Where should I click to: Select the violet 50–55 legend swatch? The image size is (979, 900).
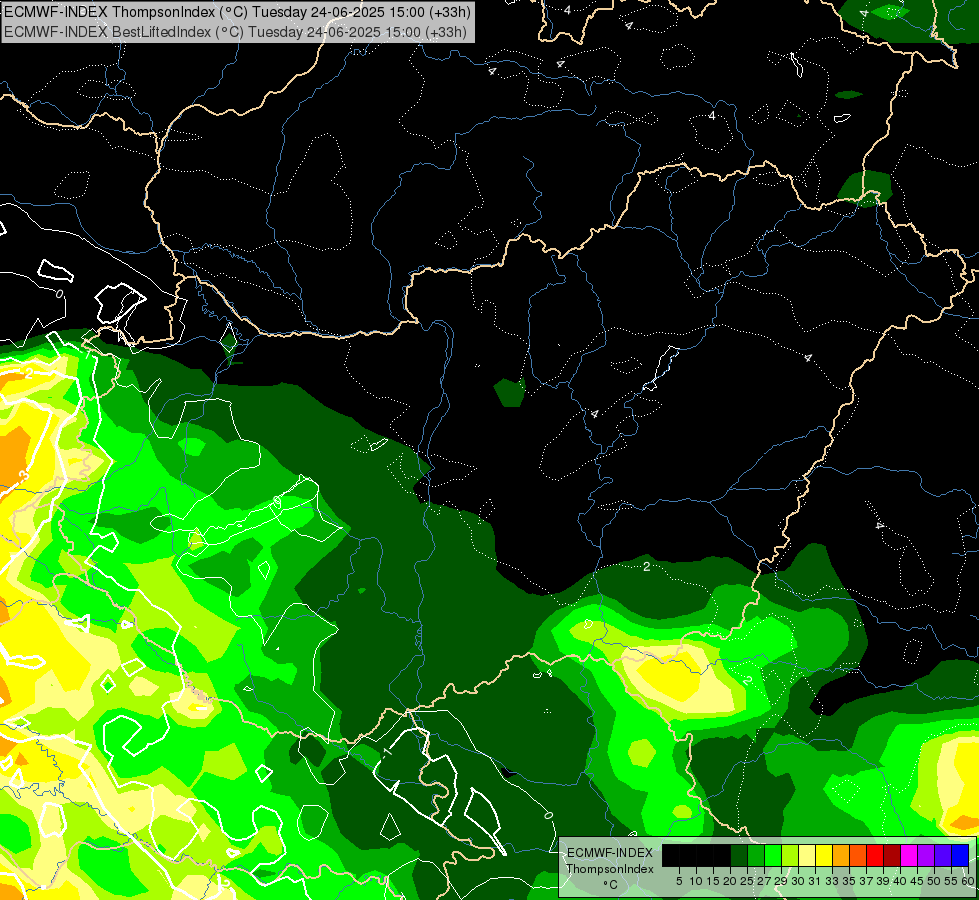943,855
